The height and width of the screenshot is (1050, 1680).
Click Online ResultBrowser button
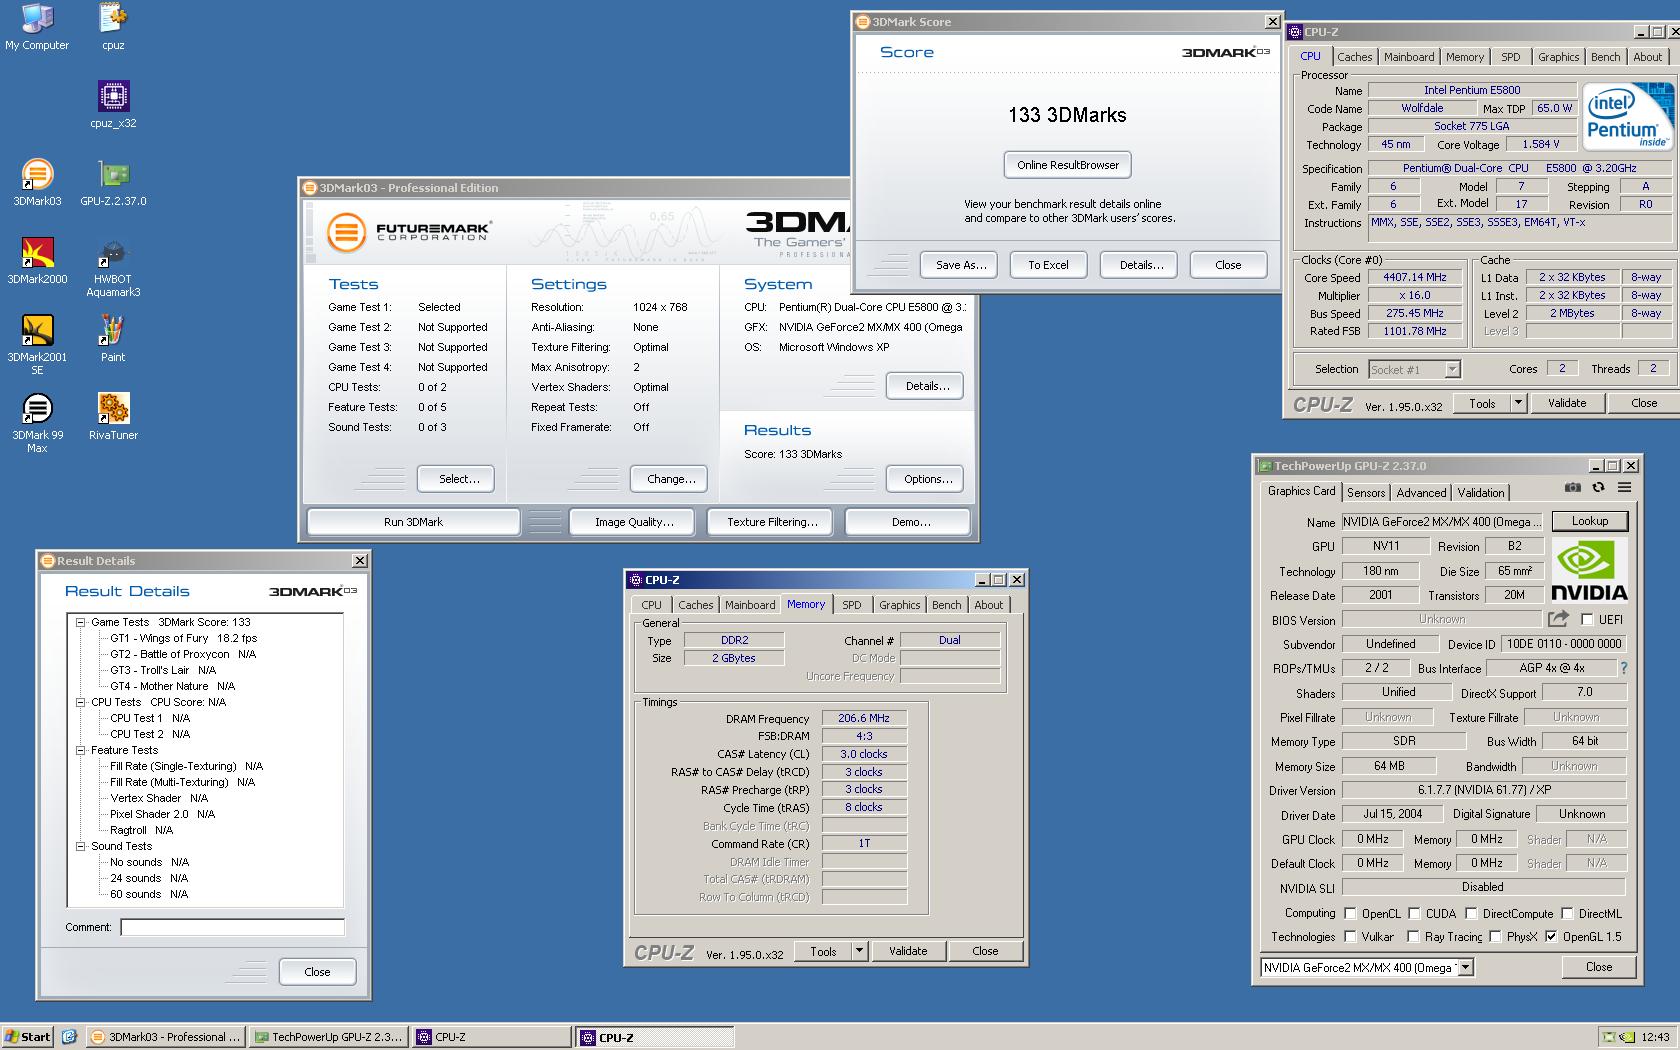1067,165
